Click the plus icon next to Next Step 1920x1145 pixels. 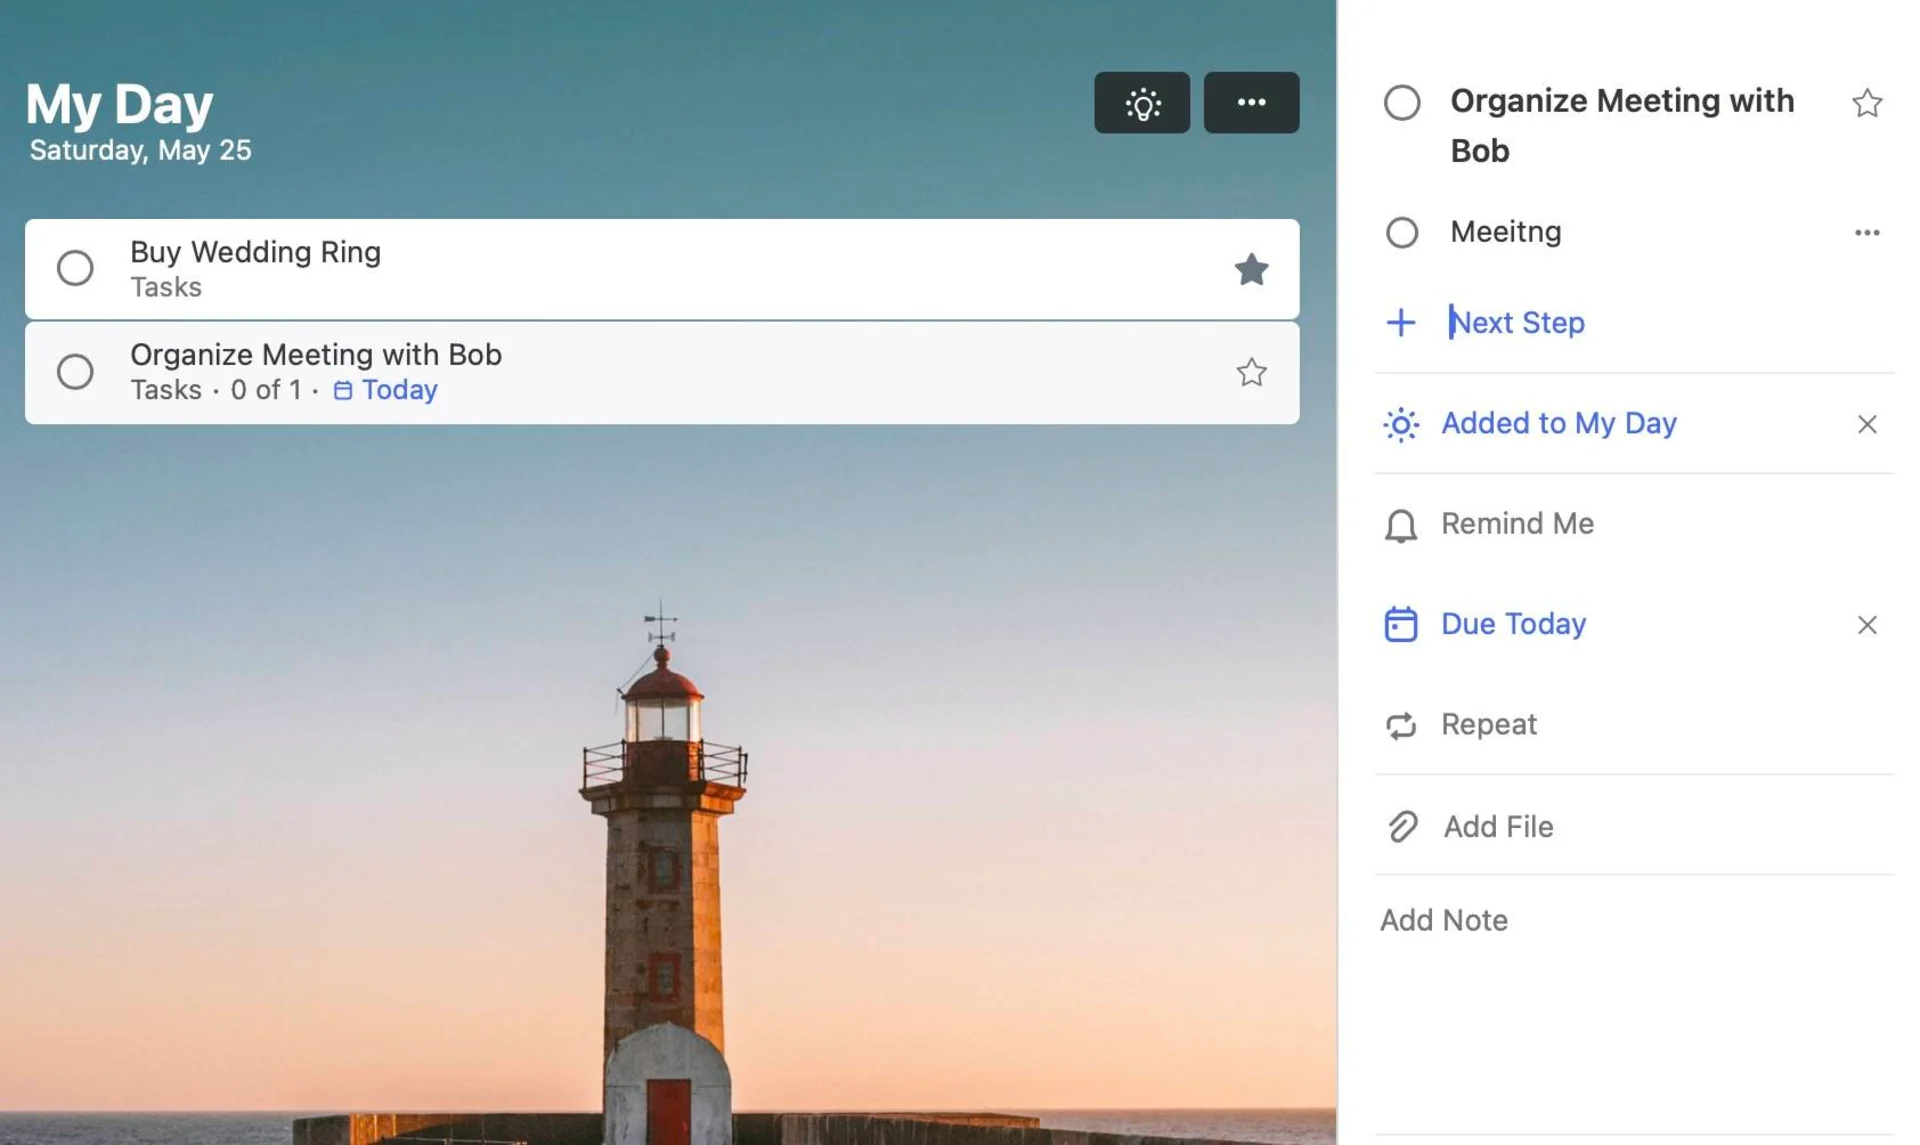pyautogui.click(x=1401, y=322)
